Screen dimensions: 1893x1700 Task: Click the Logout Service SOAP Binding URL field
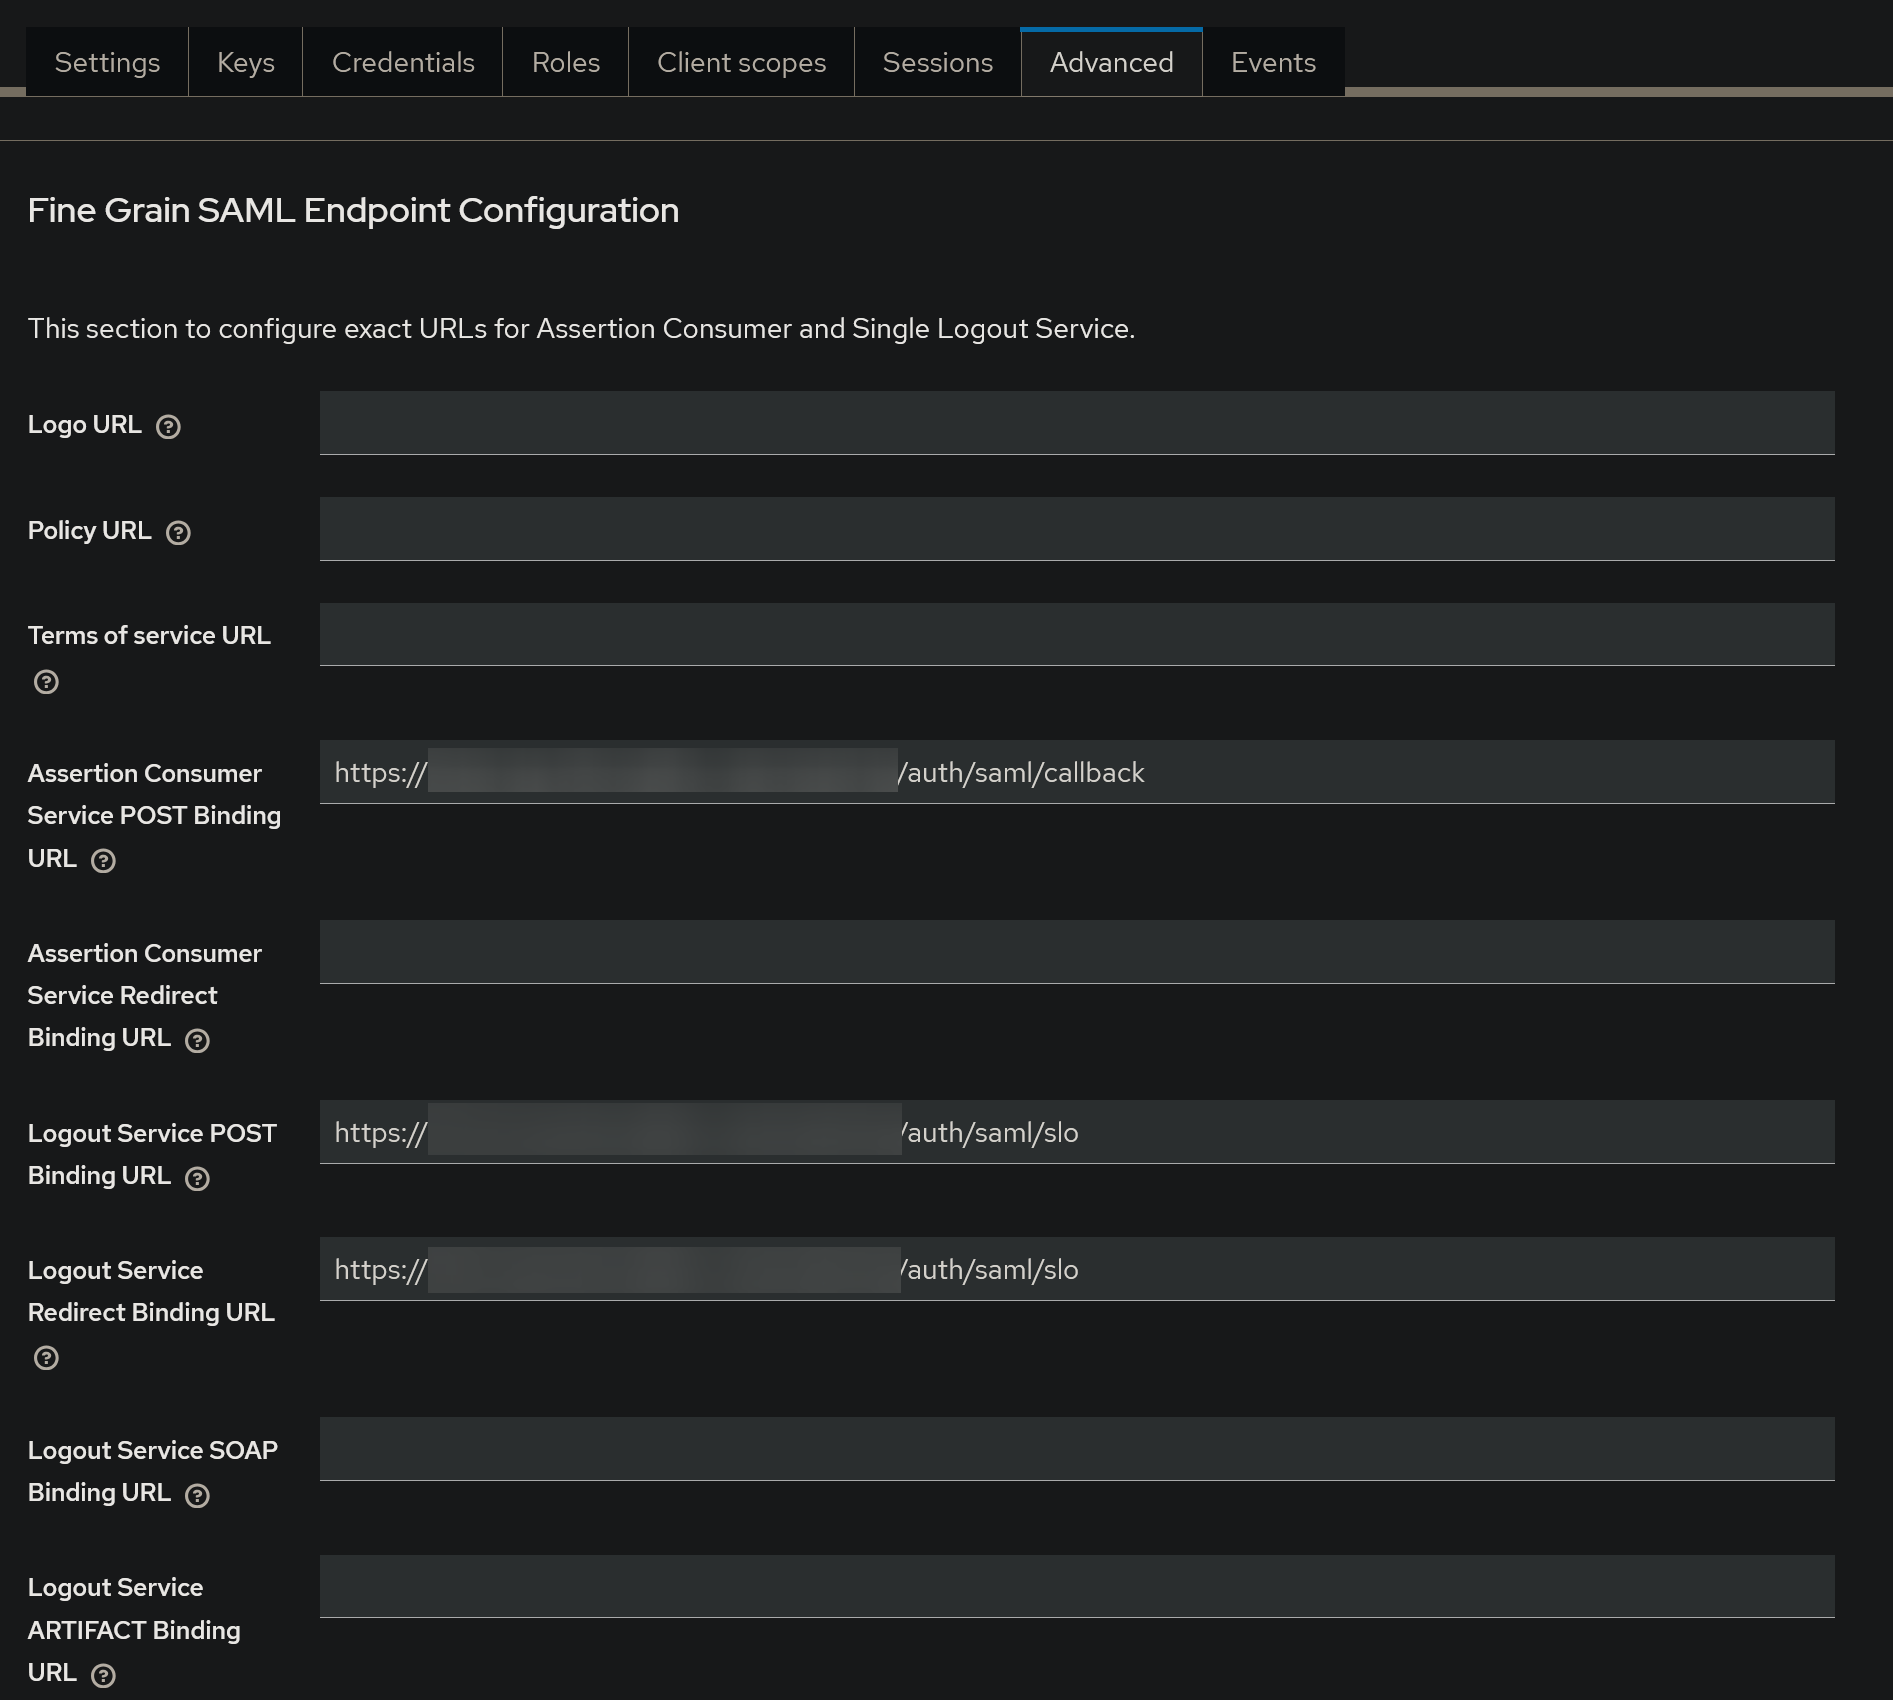pos(1076,1448)
